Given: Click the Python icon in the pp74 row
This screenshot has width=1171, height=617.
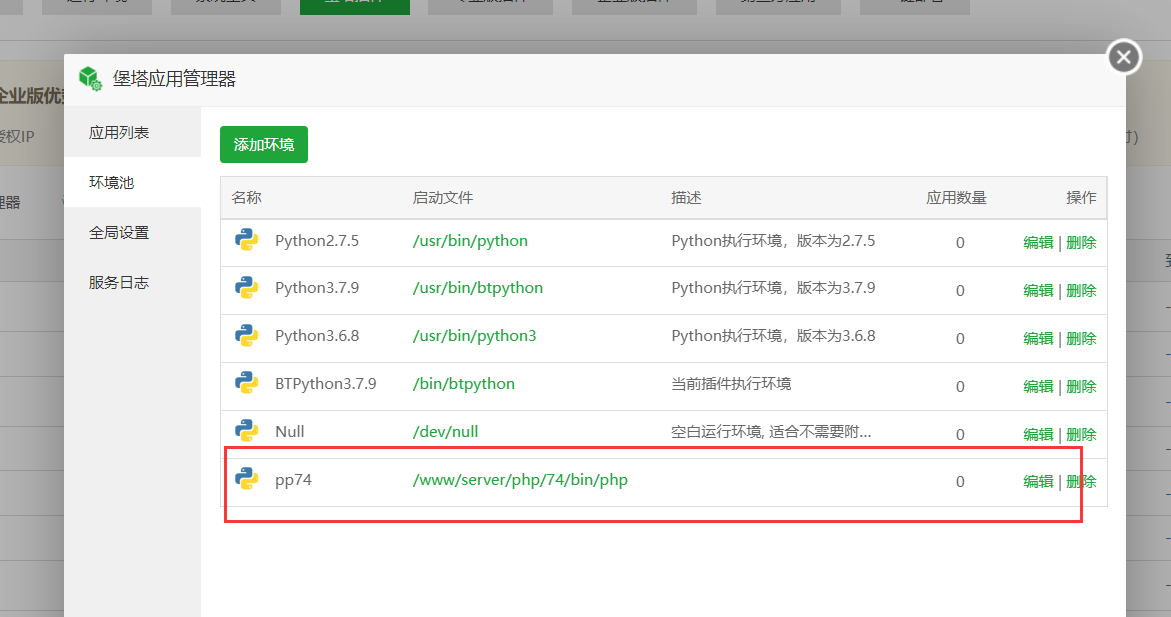Looking at the screenshot, I should point(246,479).
